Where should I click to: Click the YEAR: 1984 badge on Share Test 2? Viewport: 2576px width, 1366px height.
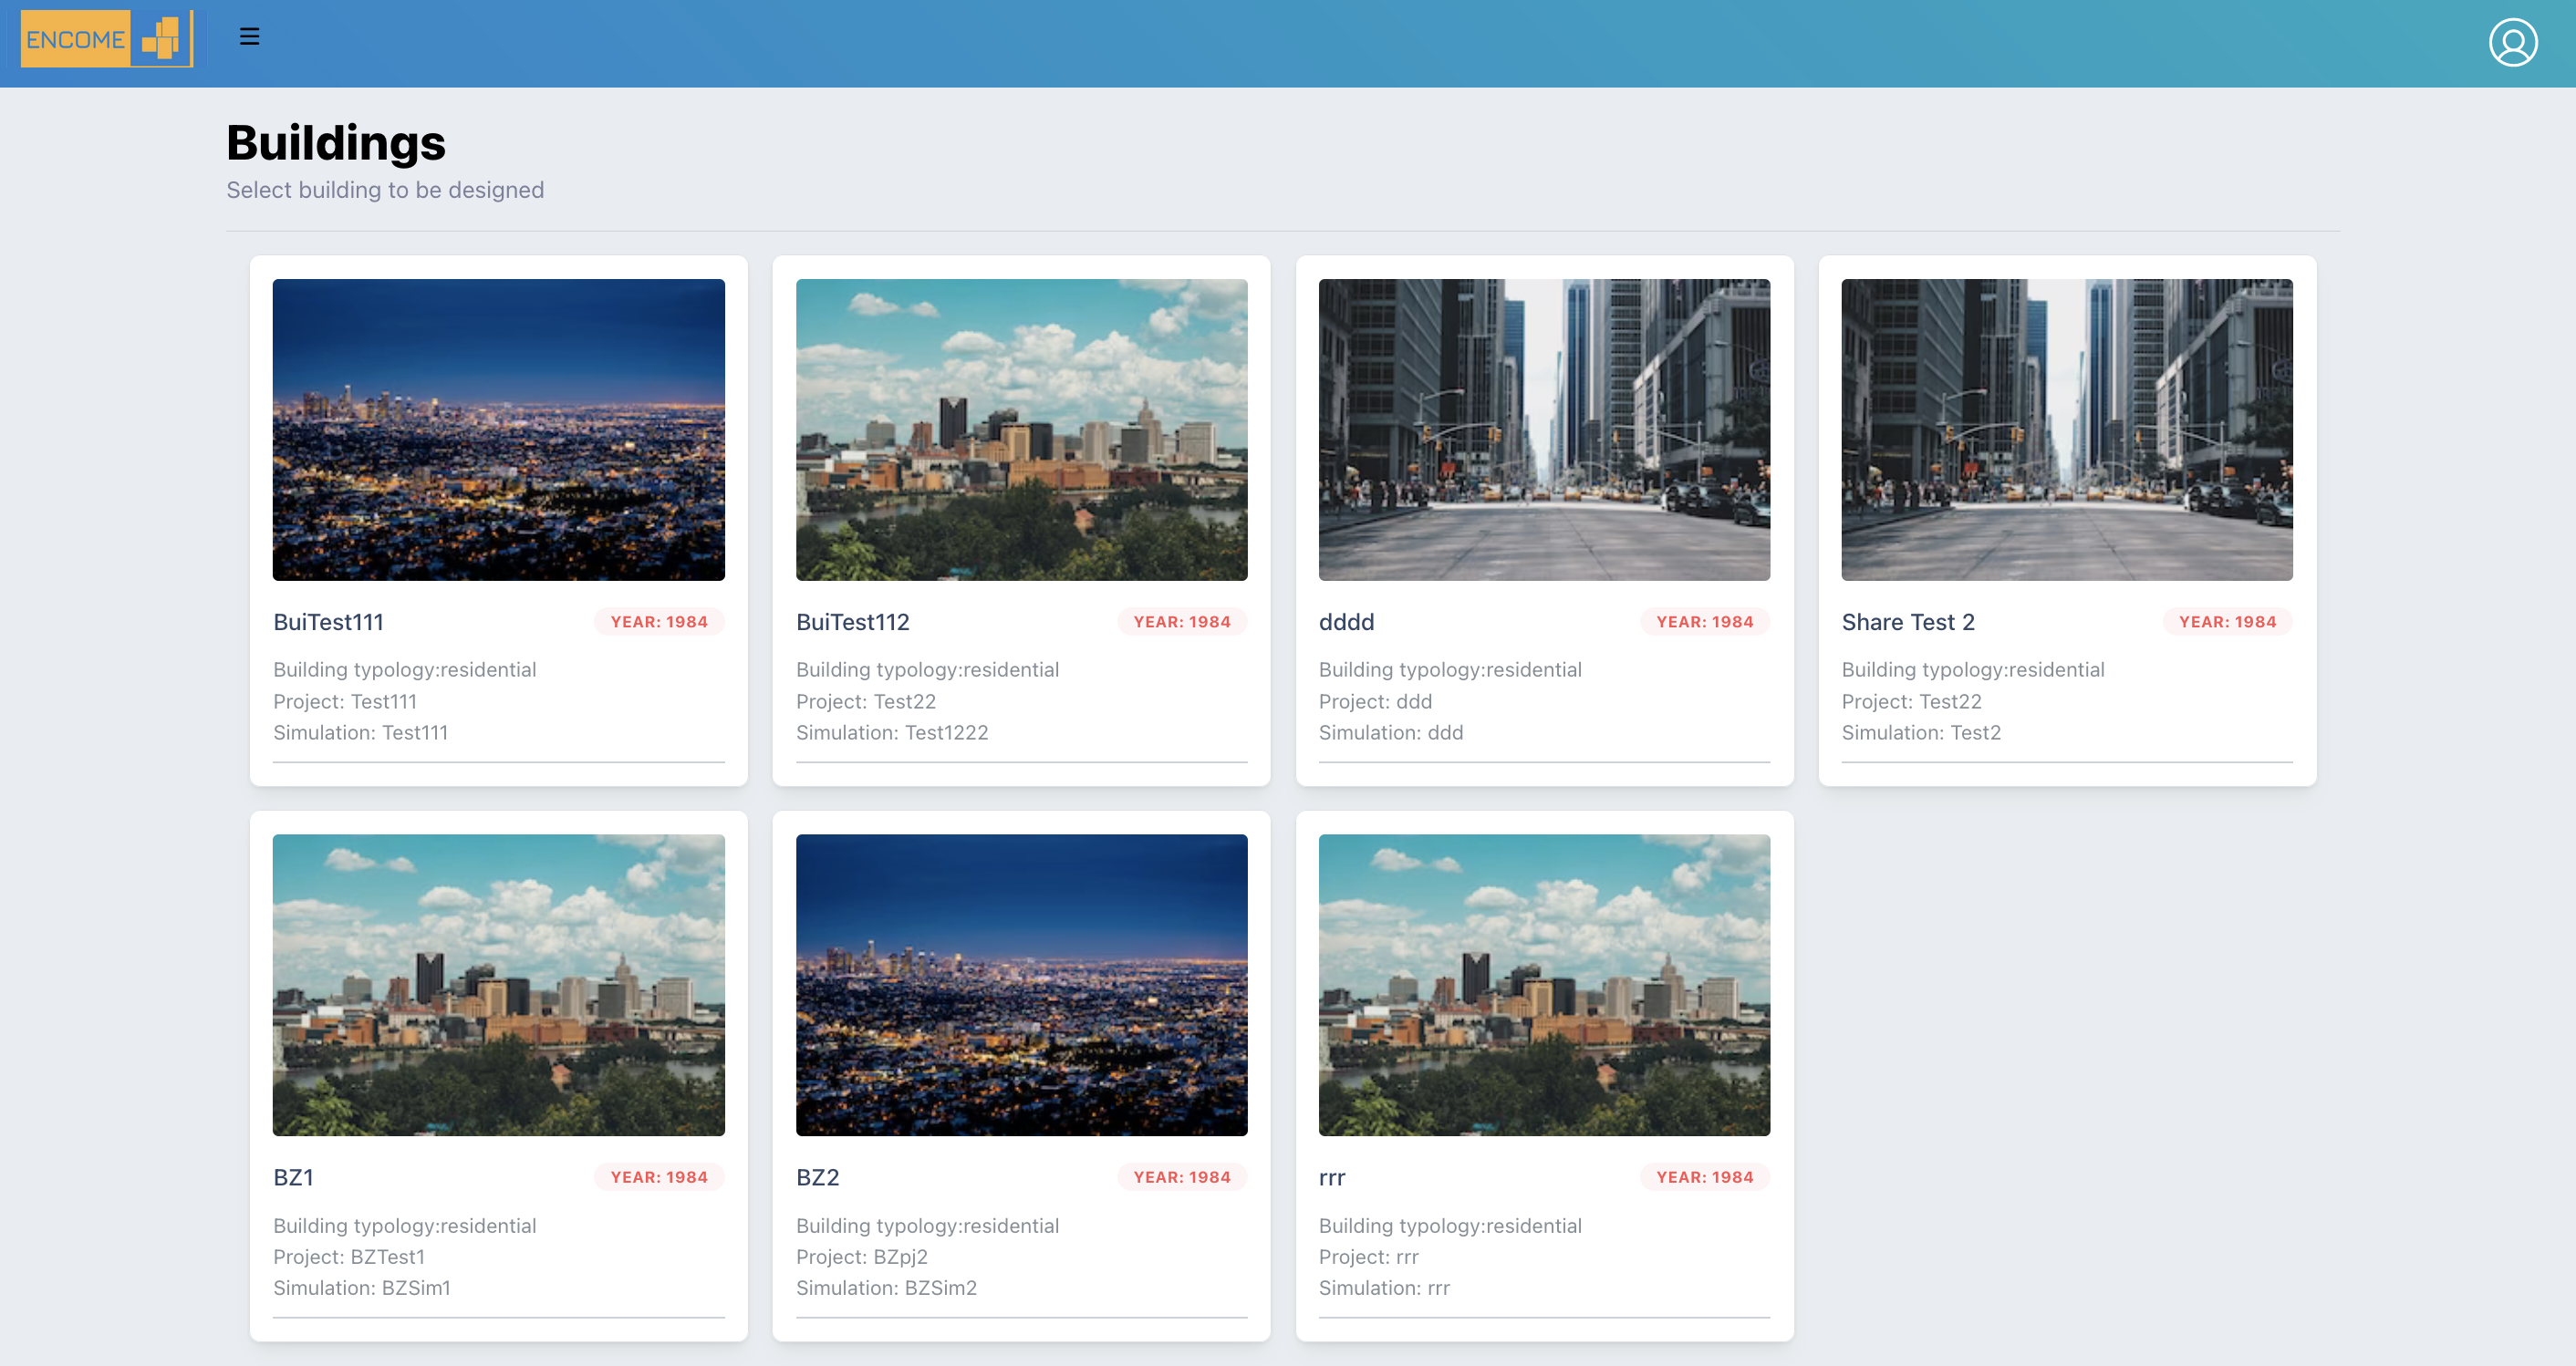coord(2227,622)
